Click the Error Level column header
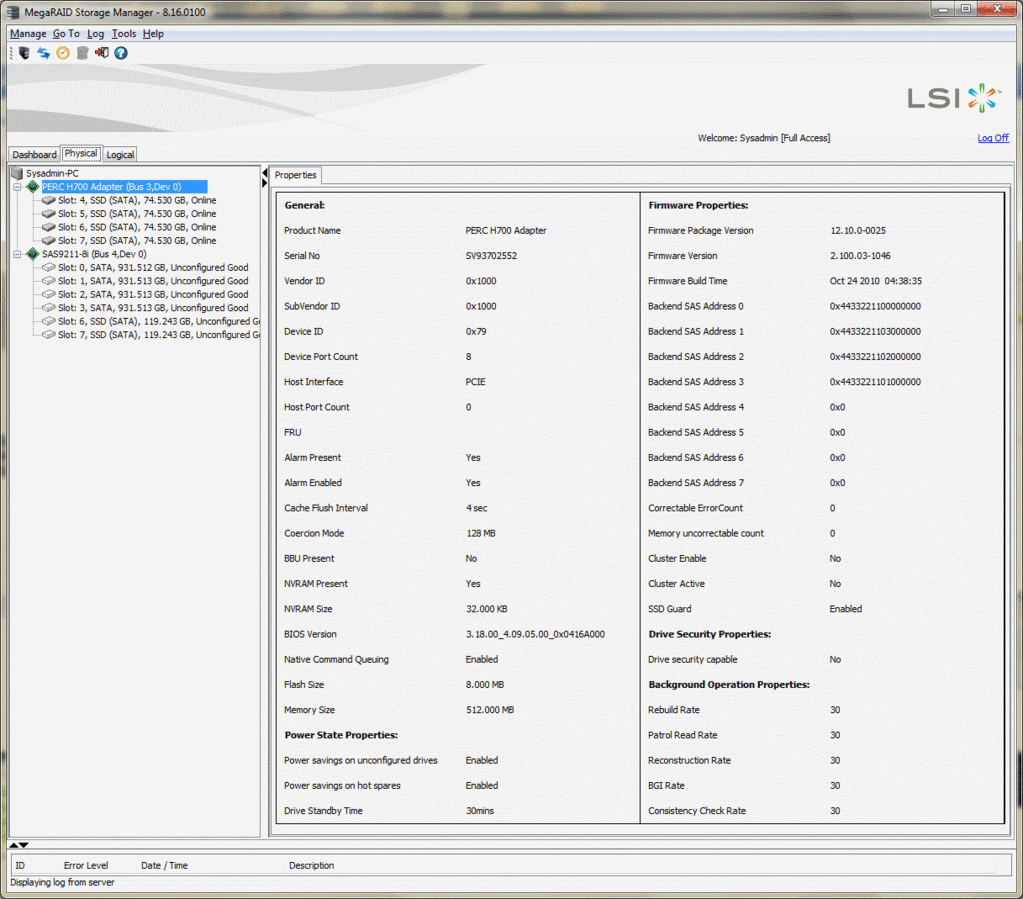The width and height of the screenshot is (1023, 899). (x=86, y=865)
